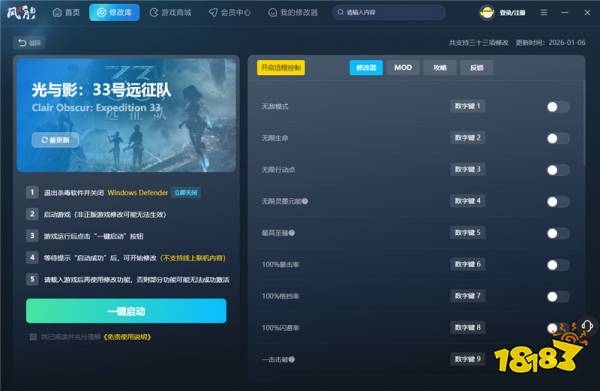Enable the switch for 数字键 4 cheat
Image resolution: width=600 pixels, height=391 pixels.
pos(558,202)
